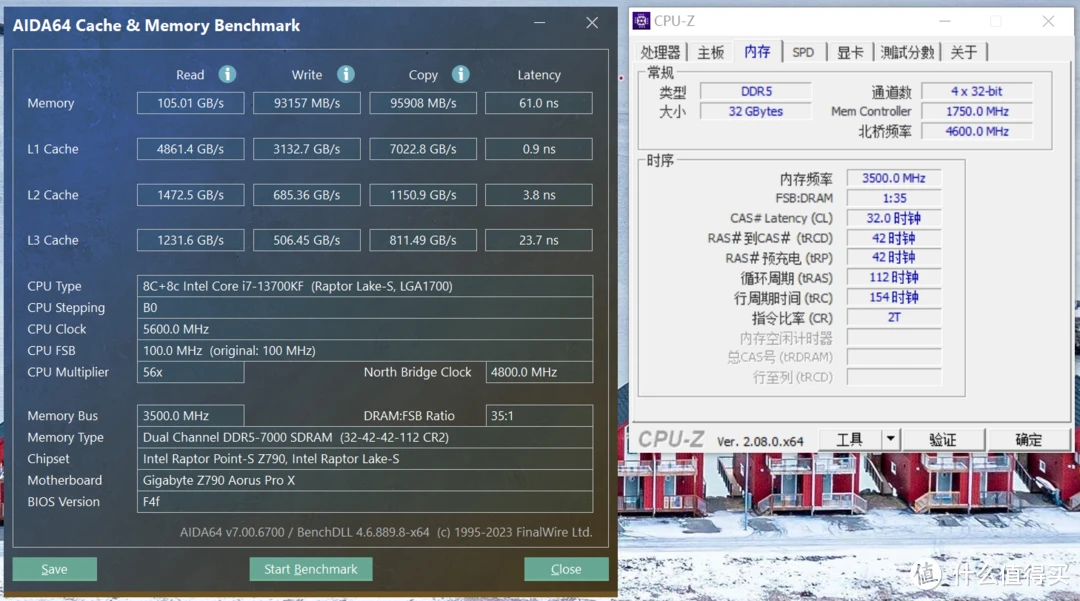The image size is (1080, 601).
Task: Click the Close button in AIDA64
Action: click(566, 569)
